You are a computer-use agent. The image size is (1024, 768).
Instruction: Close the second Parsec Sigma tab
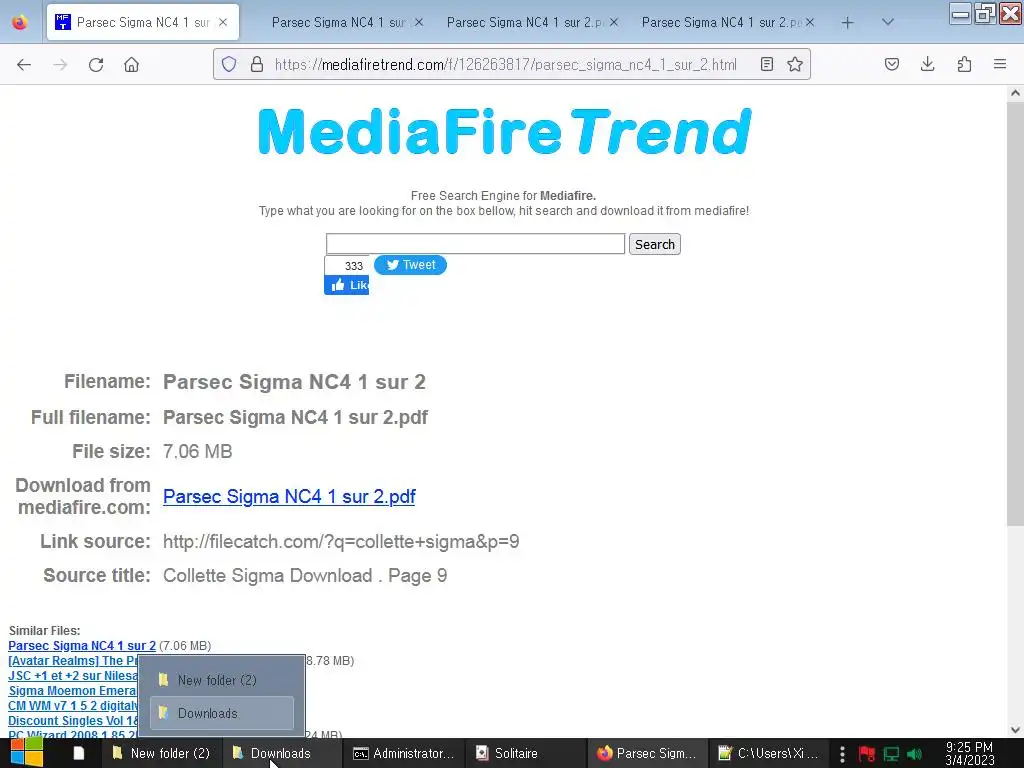[419, 22]
